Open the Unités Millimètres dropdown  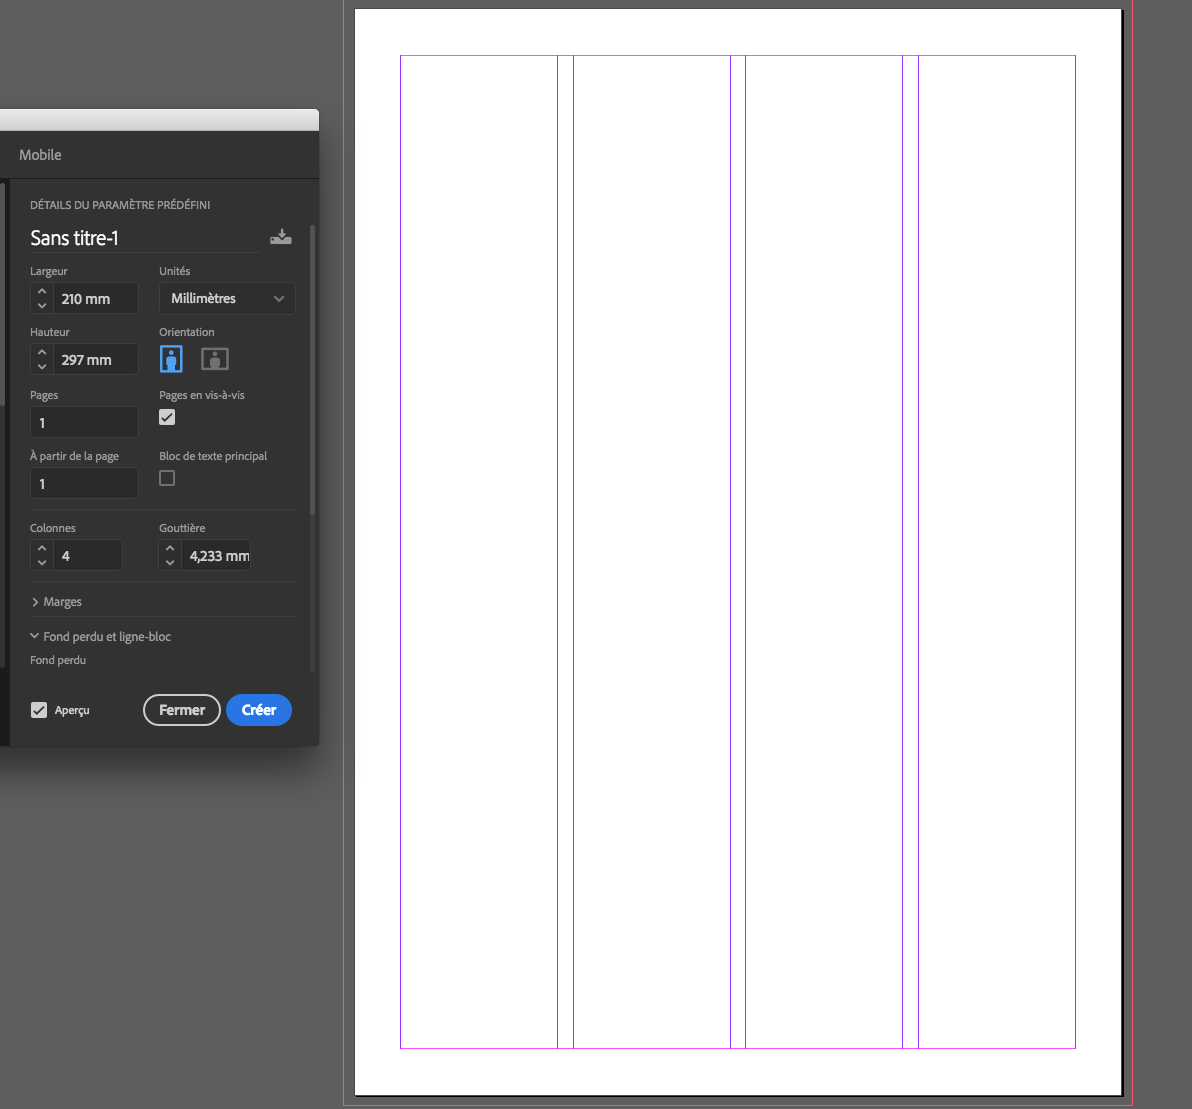pos(227,299)
